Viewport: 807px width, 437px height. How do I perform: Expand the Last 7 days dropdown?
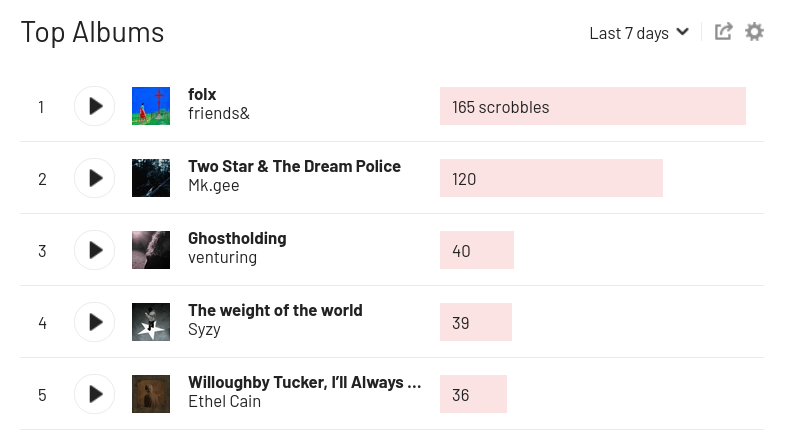point(639,33)
